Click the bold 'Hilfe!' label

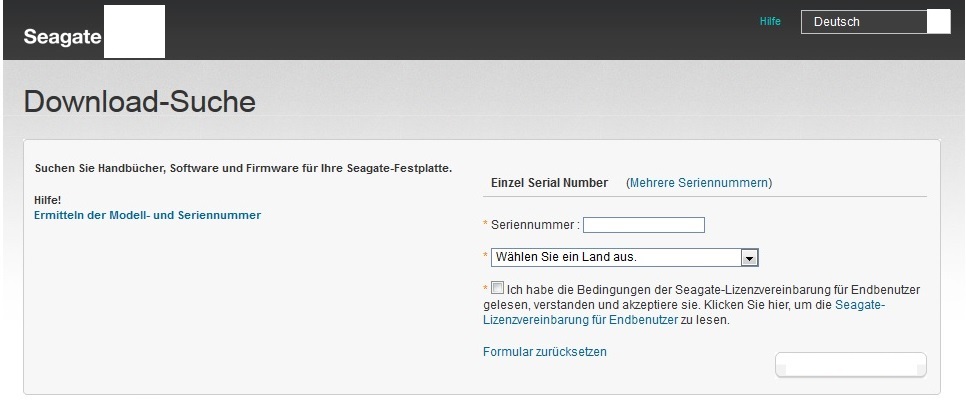click(x=47, y=201)
